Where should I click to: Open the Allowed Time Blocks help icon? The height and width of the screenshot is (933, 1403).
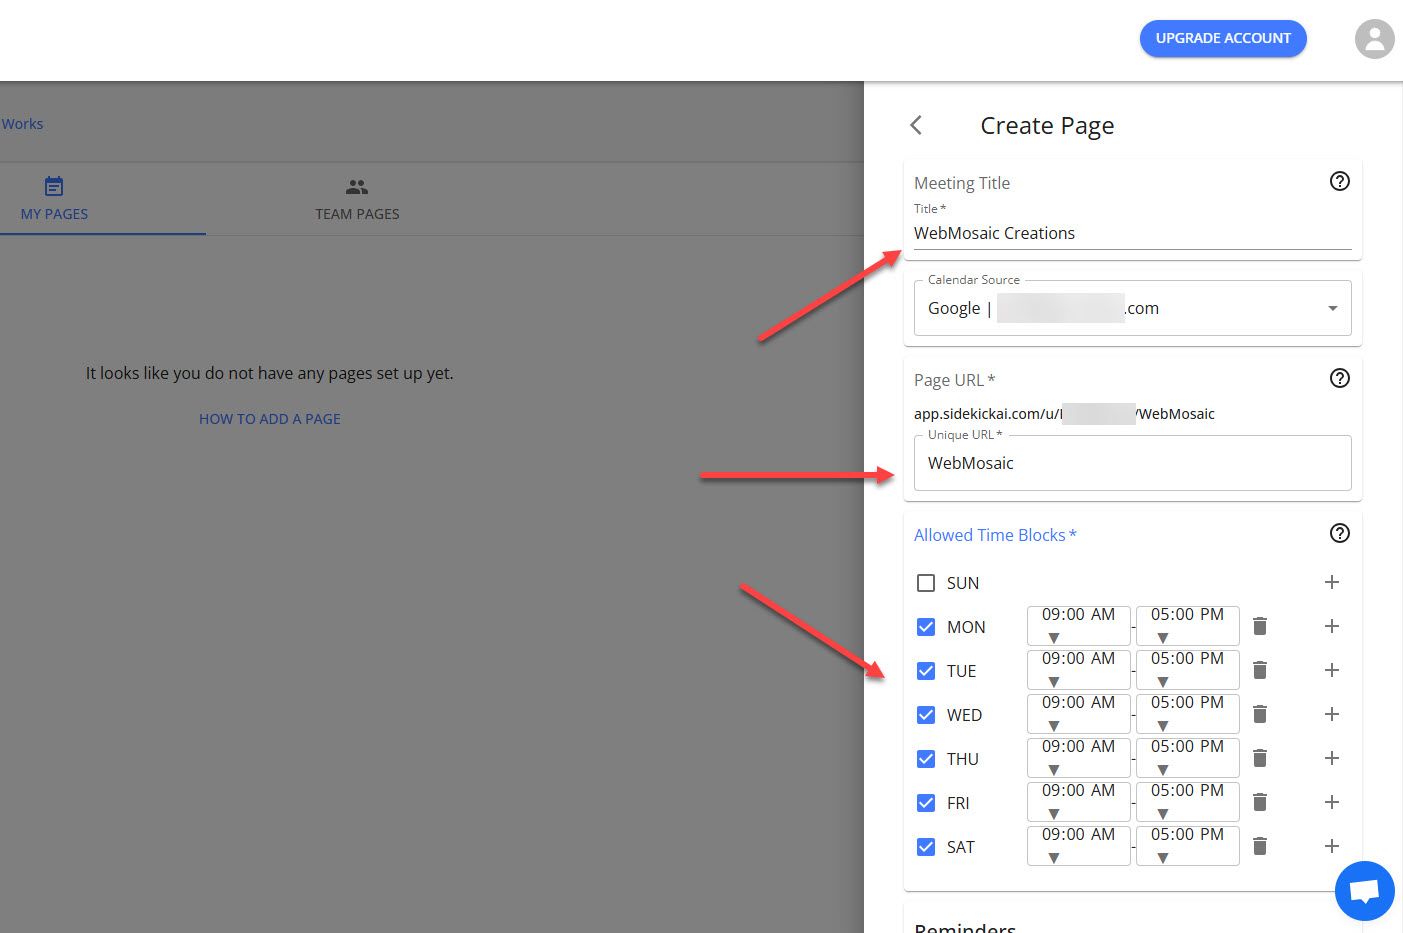click(1340, 533)
